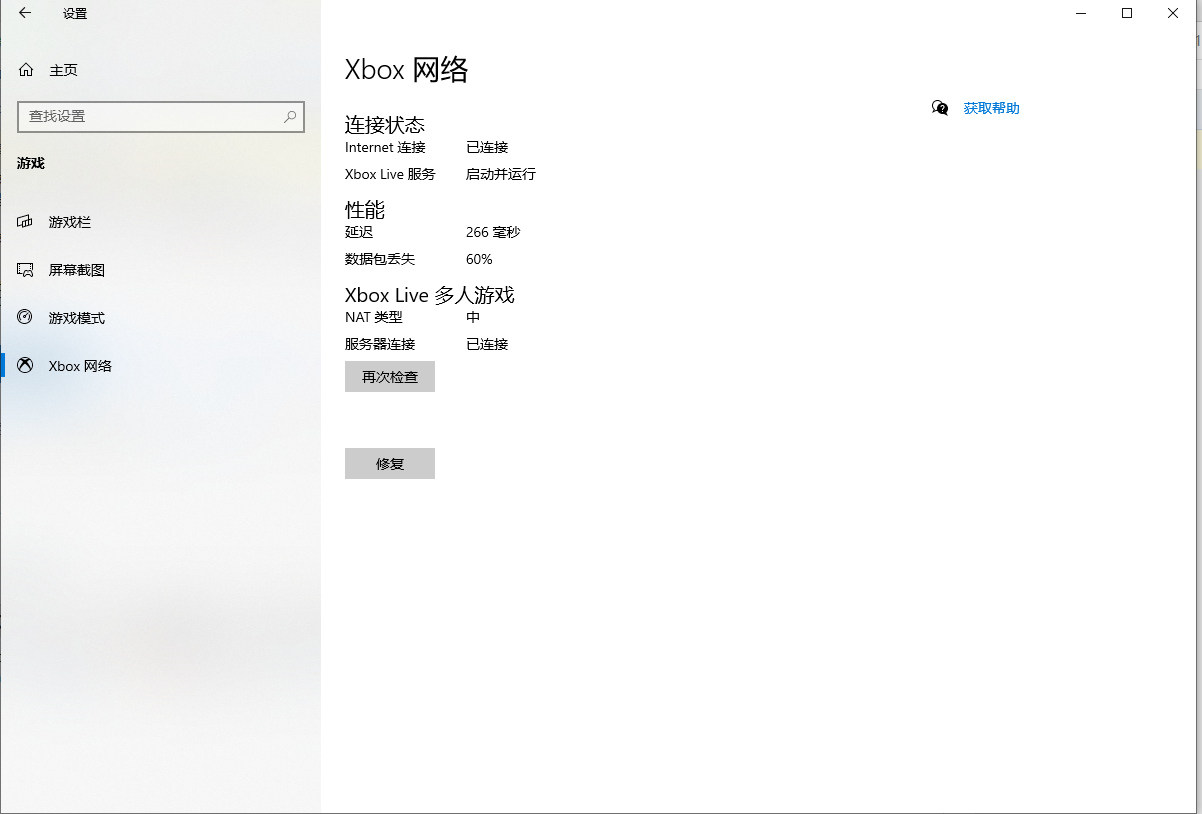Click the NAT 类型 label
Screen dimensions: 1202x814
[374, 317]
